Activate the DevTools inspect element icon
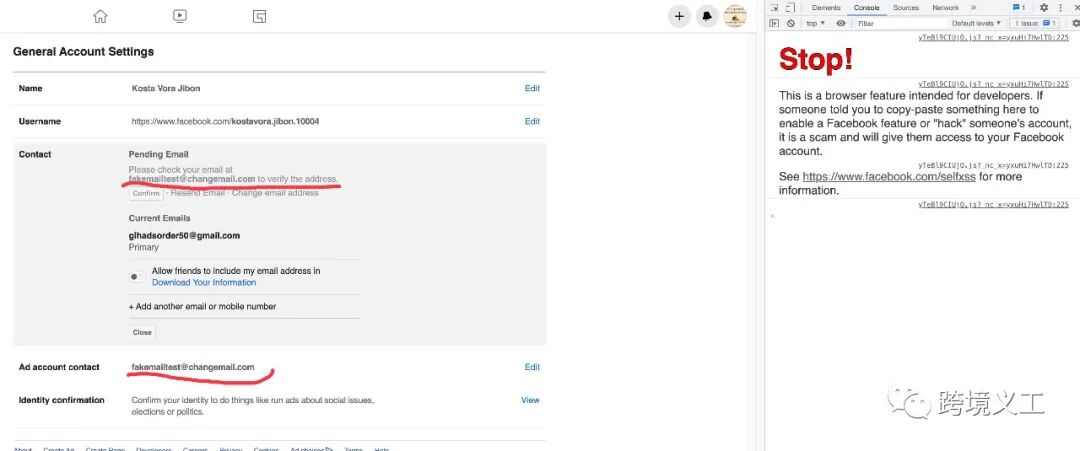The height and width of the screenshot is (451, 1080). [x=775, y=8]
